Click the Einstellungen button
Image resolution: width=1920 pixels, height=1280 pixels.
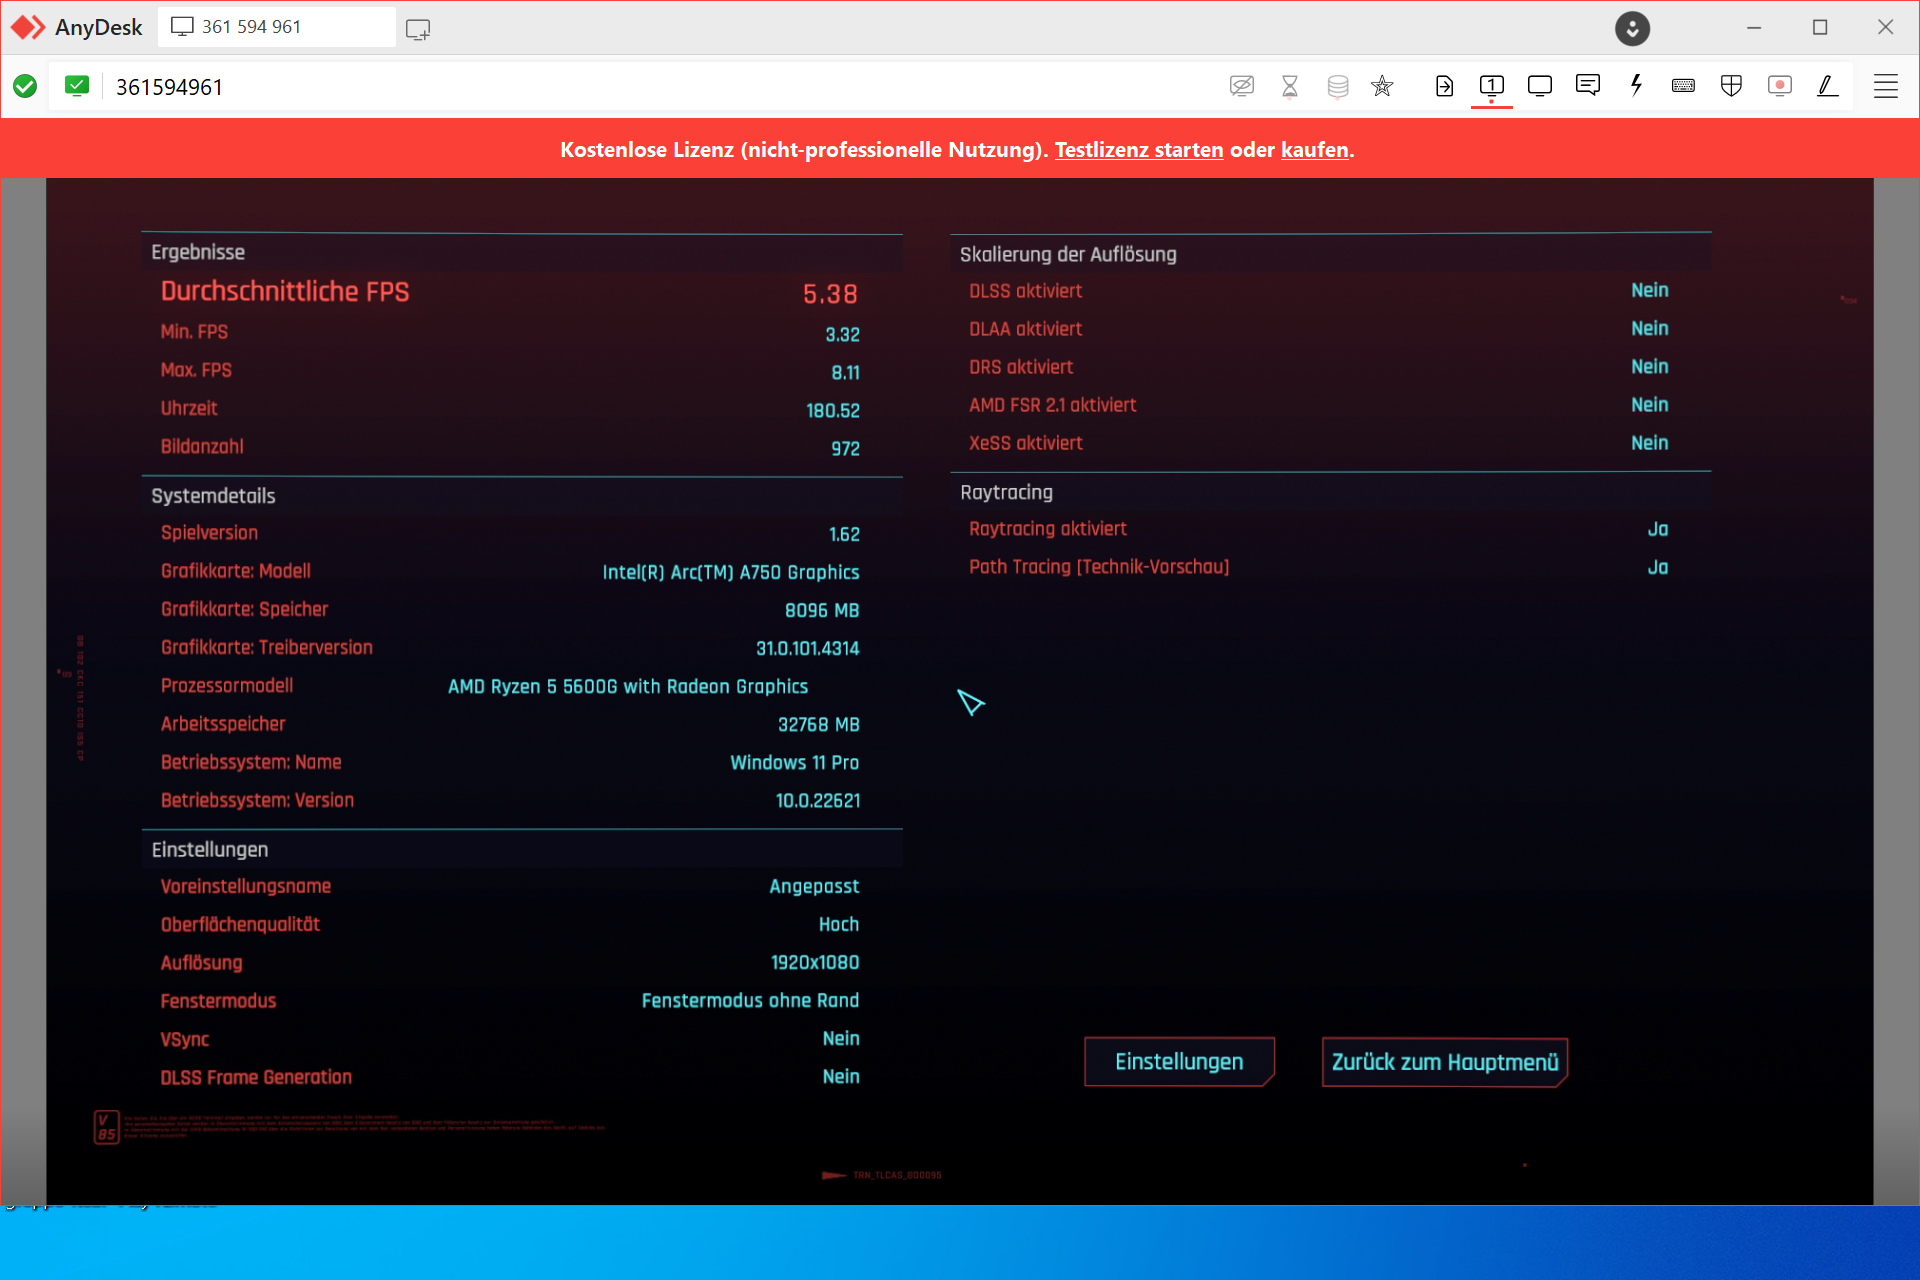coord(1179,1062)
